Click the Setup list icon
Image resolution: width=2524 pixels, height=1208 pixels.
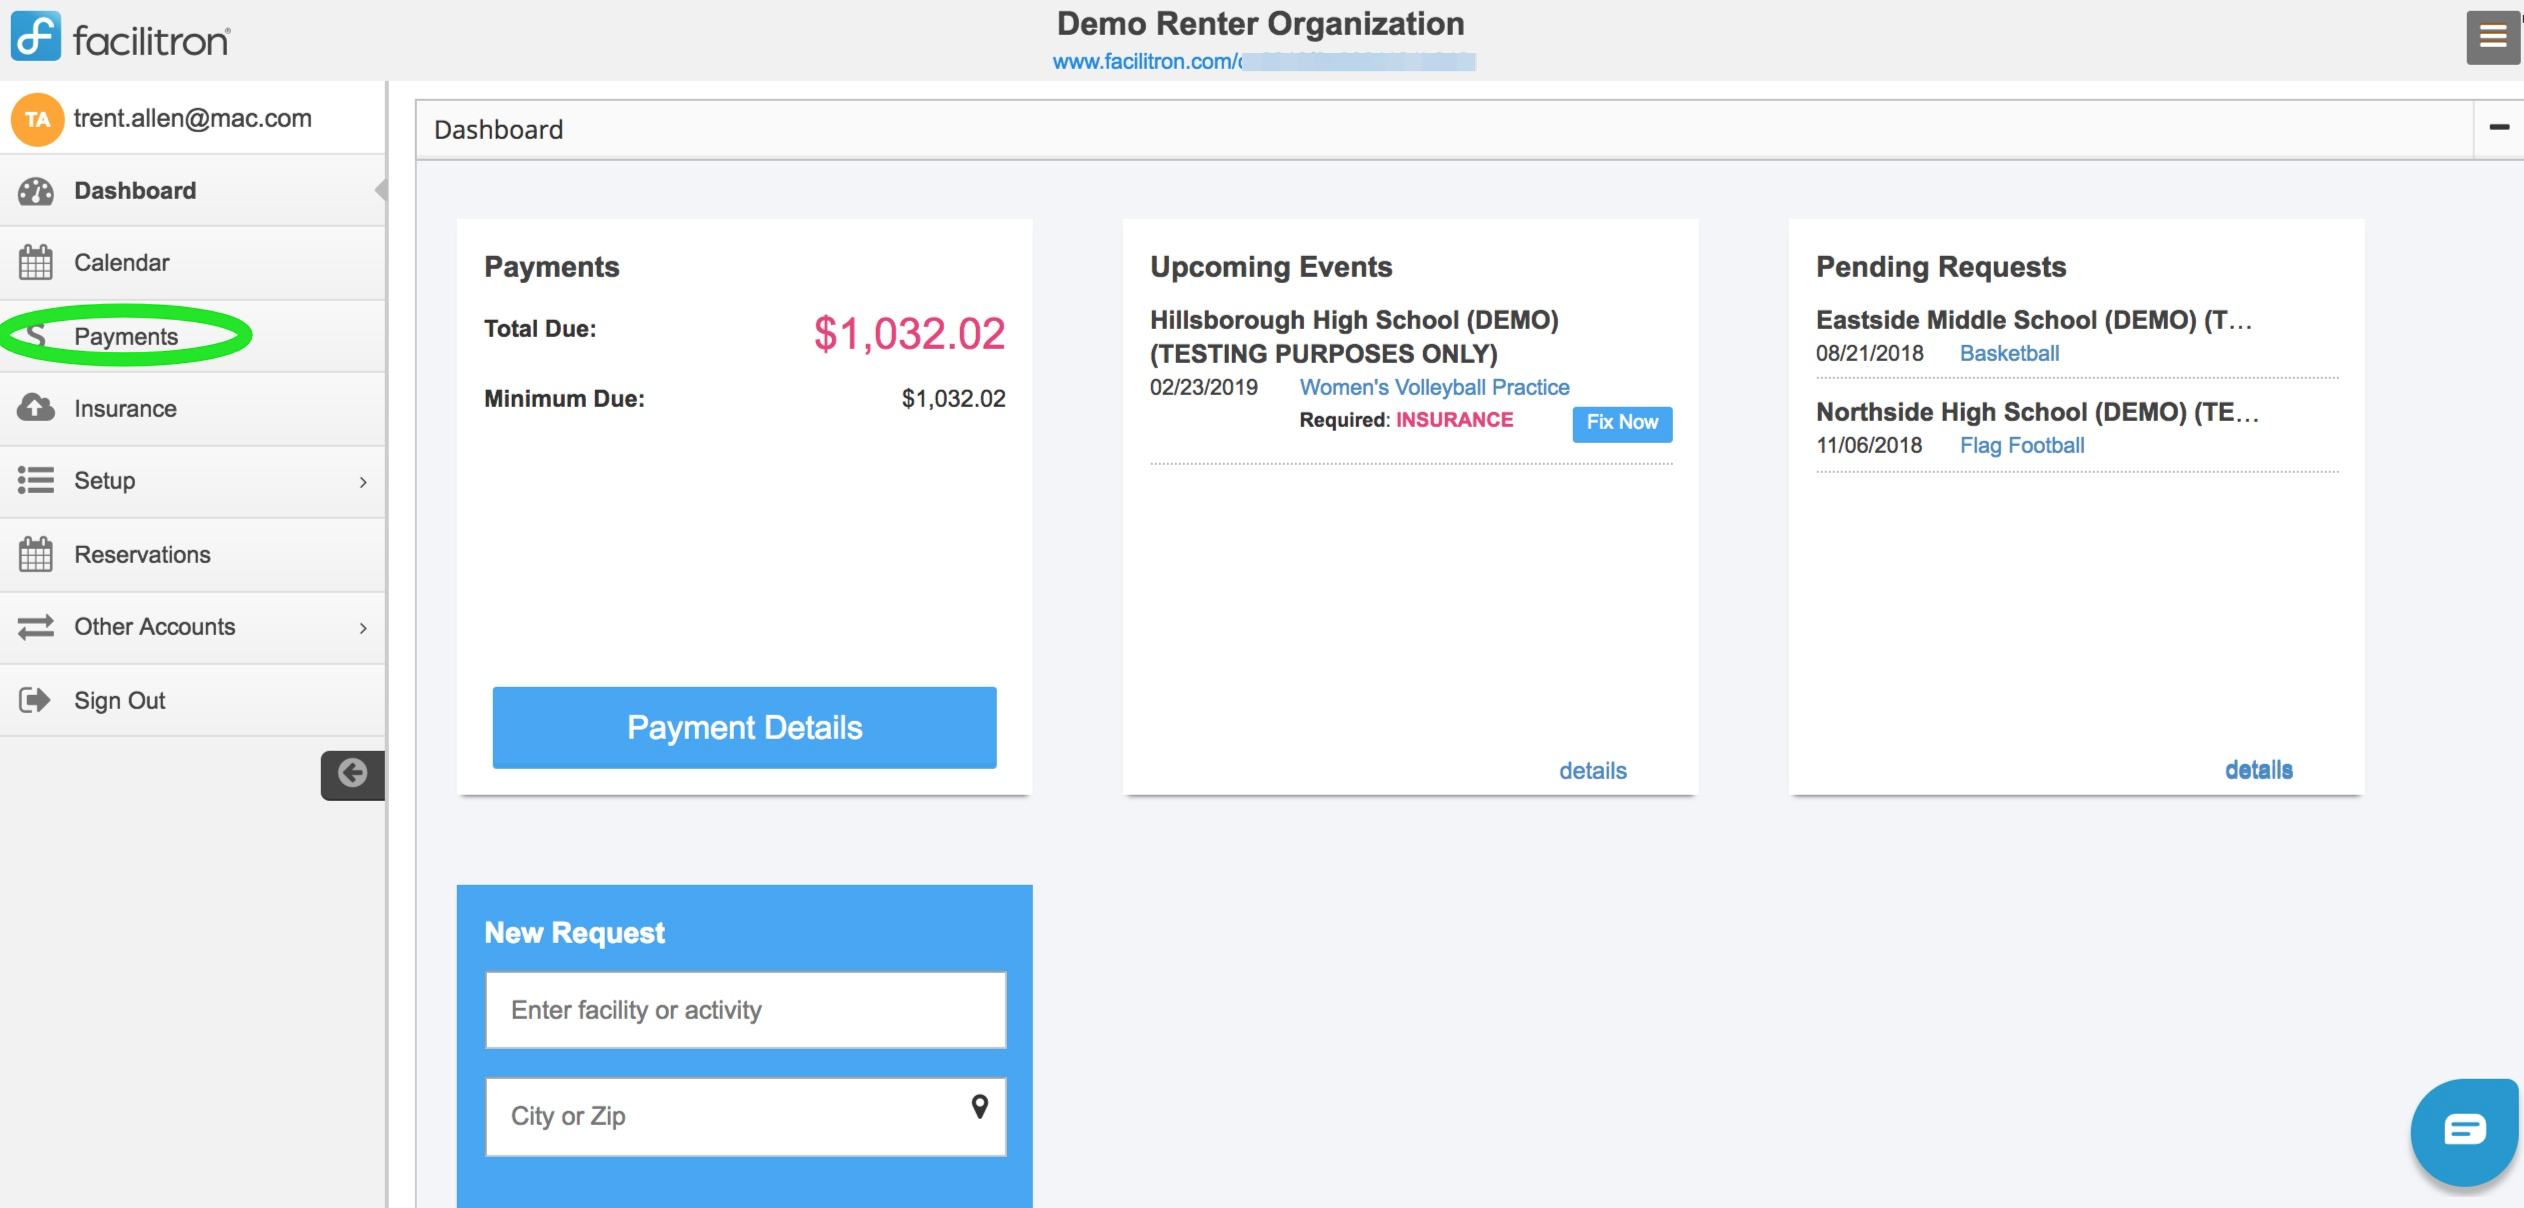tap(36, 480)
